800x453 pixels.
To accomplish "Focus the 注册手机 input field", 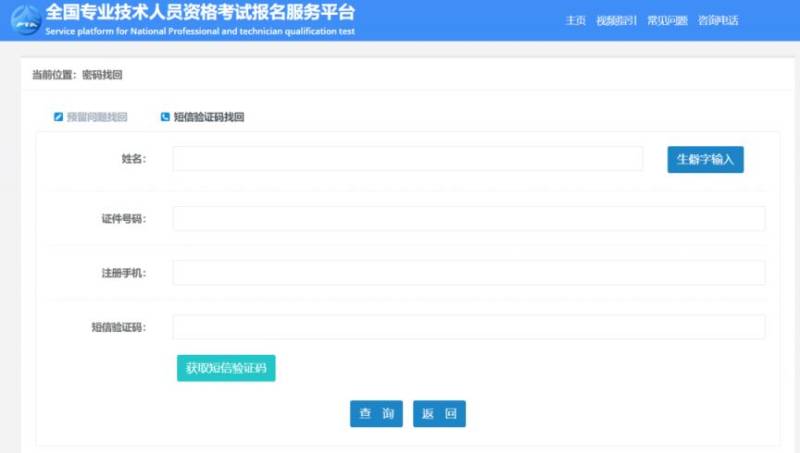I will tap(468, 273).
